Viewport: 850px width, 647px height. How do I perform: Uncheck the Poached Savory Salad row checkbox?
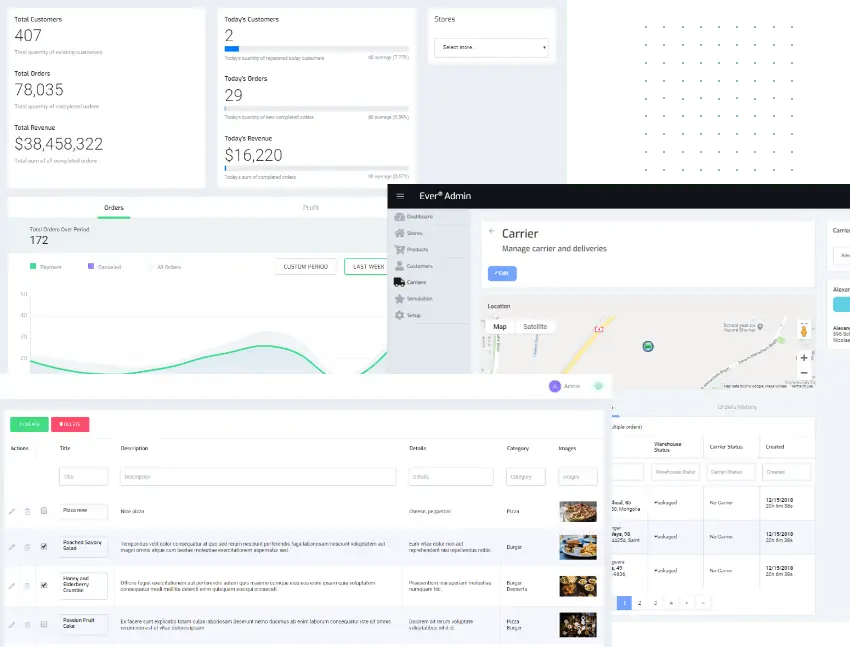(x=43, y=547)
